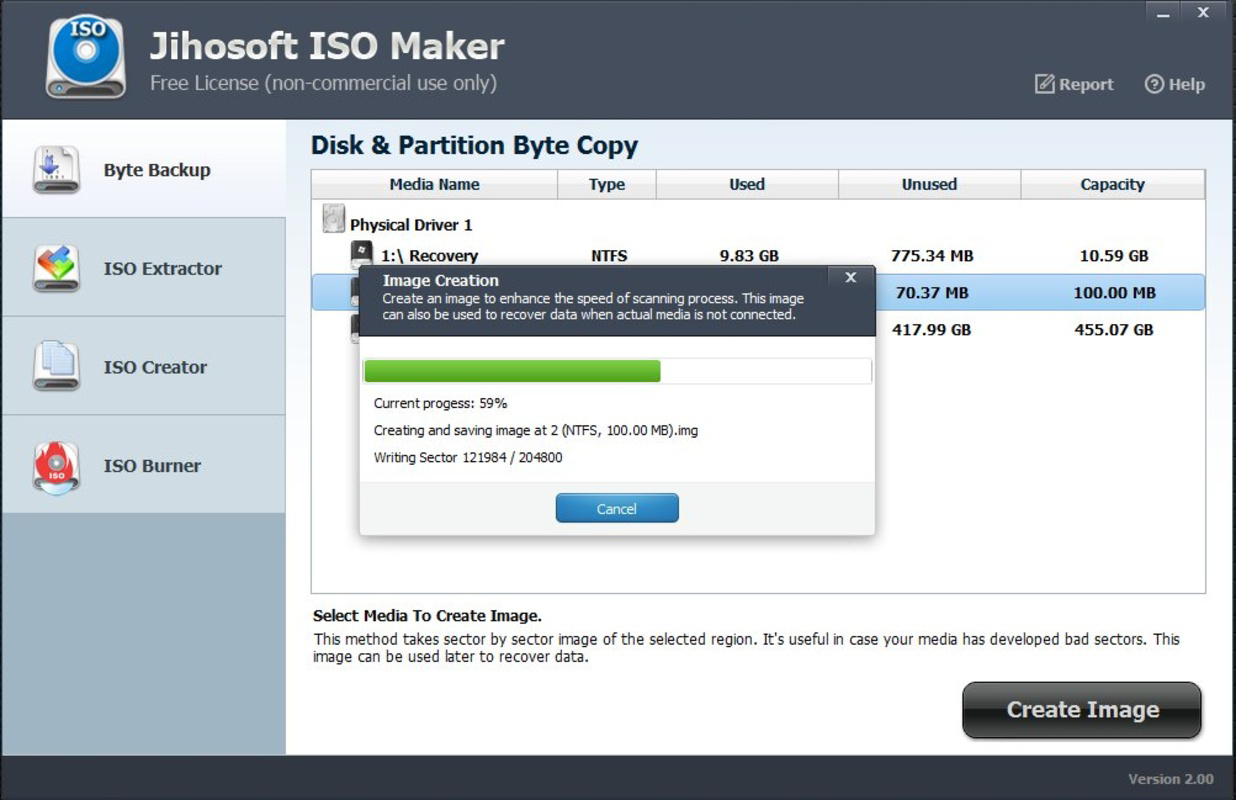Sort by the Unused column header
Viewport: 1236px width, 800px height.
[x=929, y=184]
